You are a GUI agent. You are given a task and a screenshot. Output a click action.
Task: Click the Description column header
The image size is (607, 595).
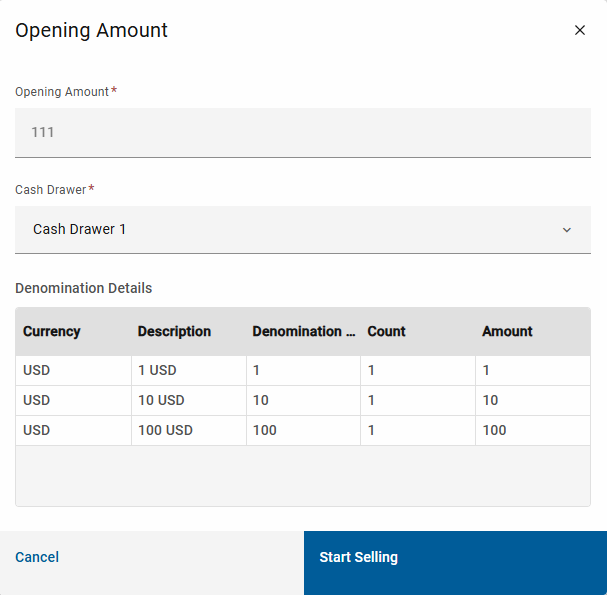[x=174, y=331]
